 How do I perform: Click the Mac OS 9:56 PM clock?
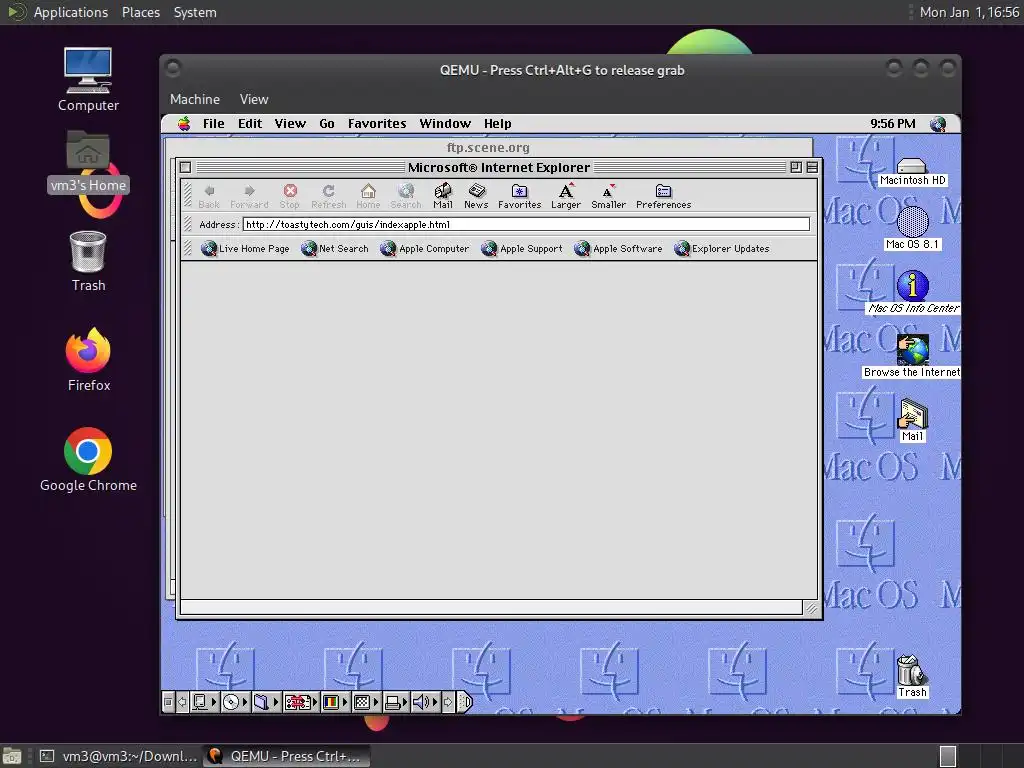[892, 123]
